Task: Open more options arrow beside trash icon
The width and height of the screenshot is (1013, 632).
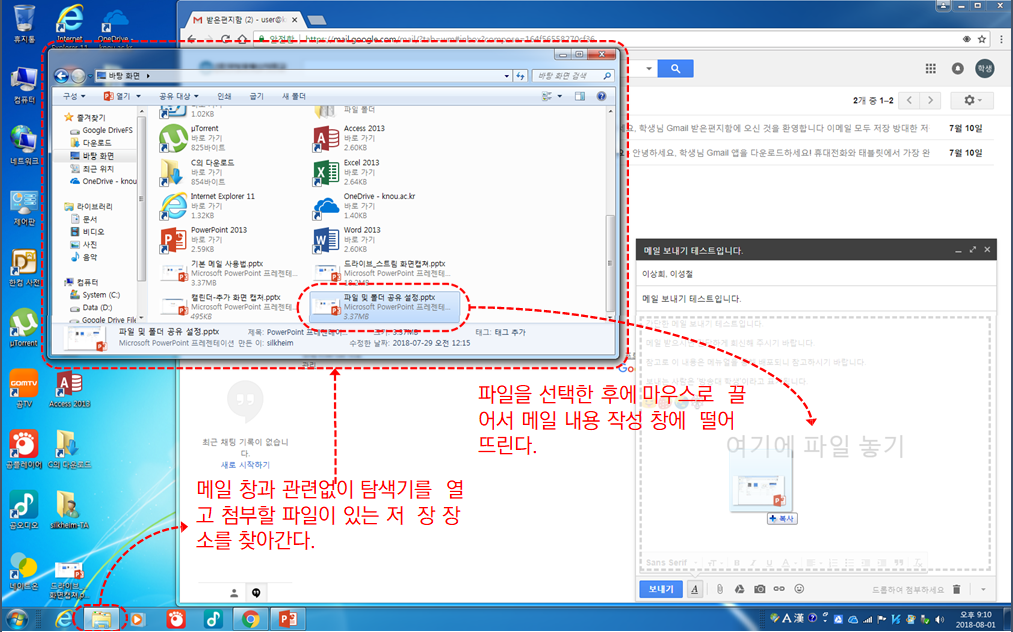Action: (983, 589)
